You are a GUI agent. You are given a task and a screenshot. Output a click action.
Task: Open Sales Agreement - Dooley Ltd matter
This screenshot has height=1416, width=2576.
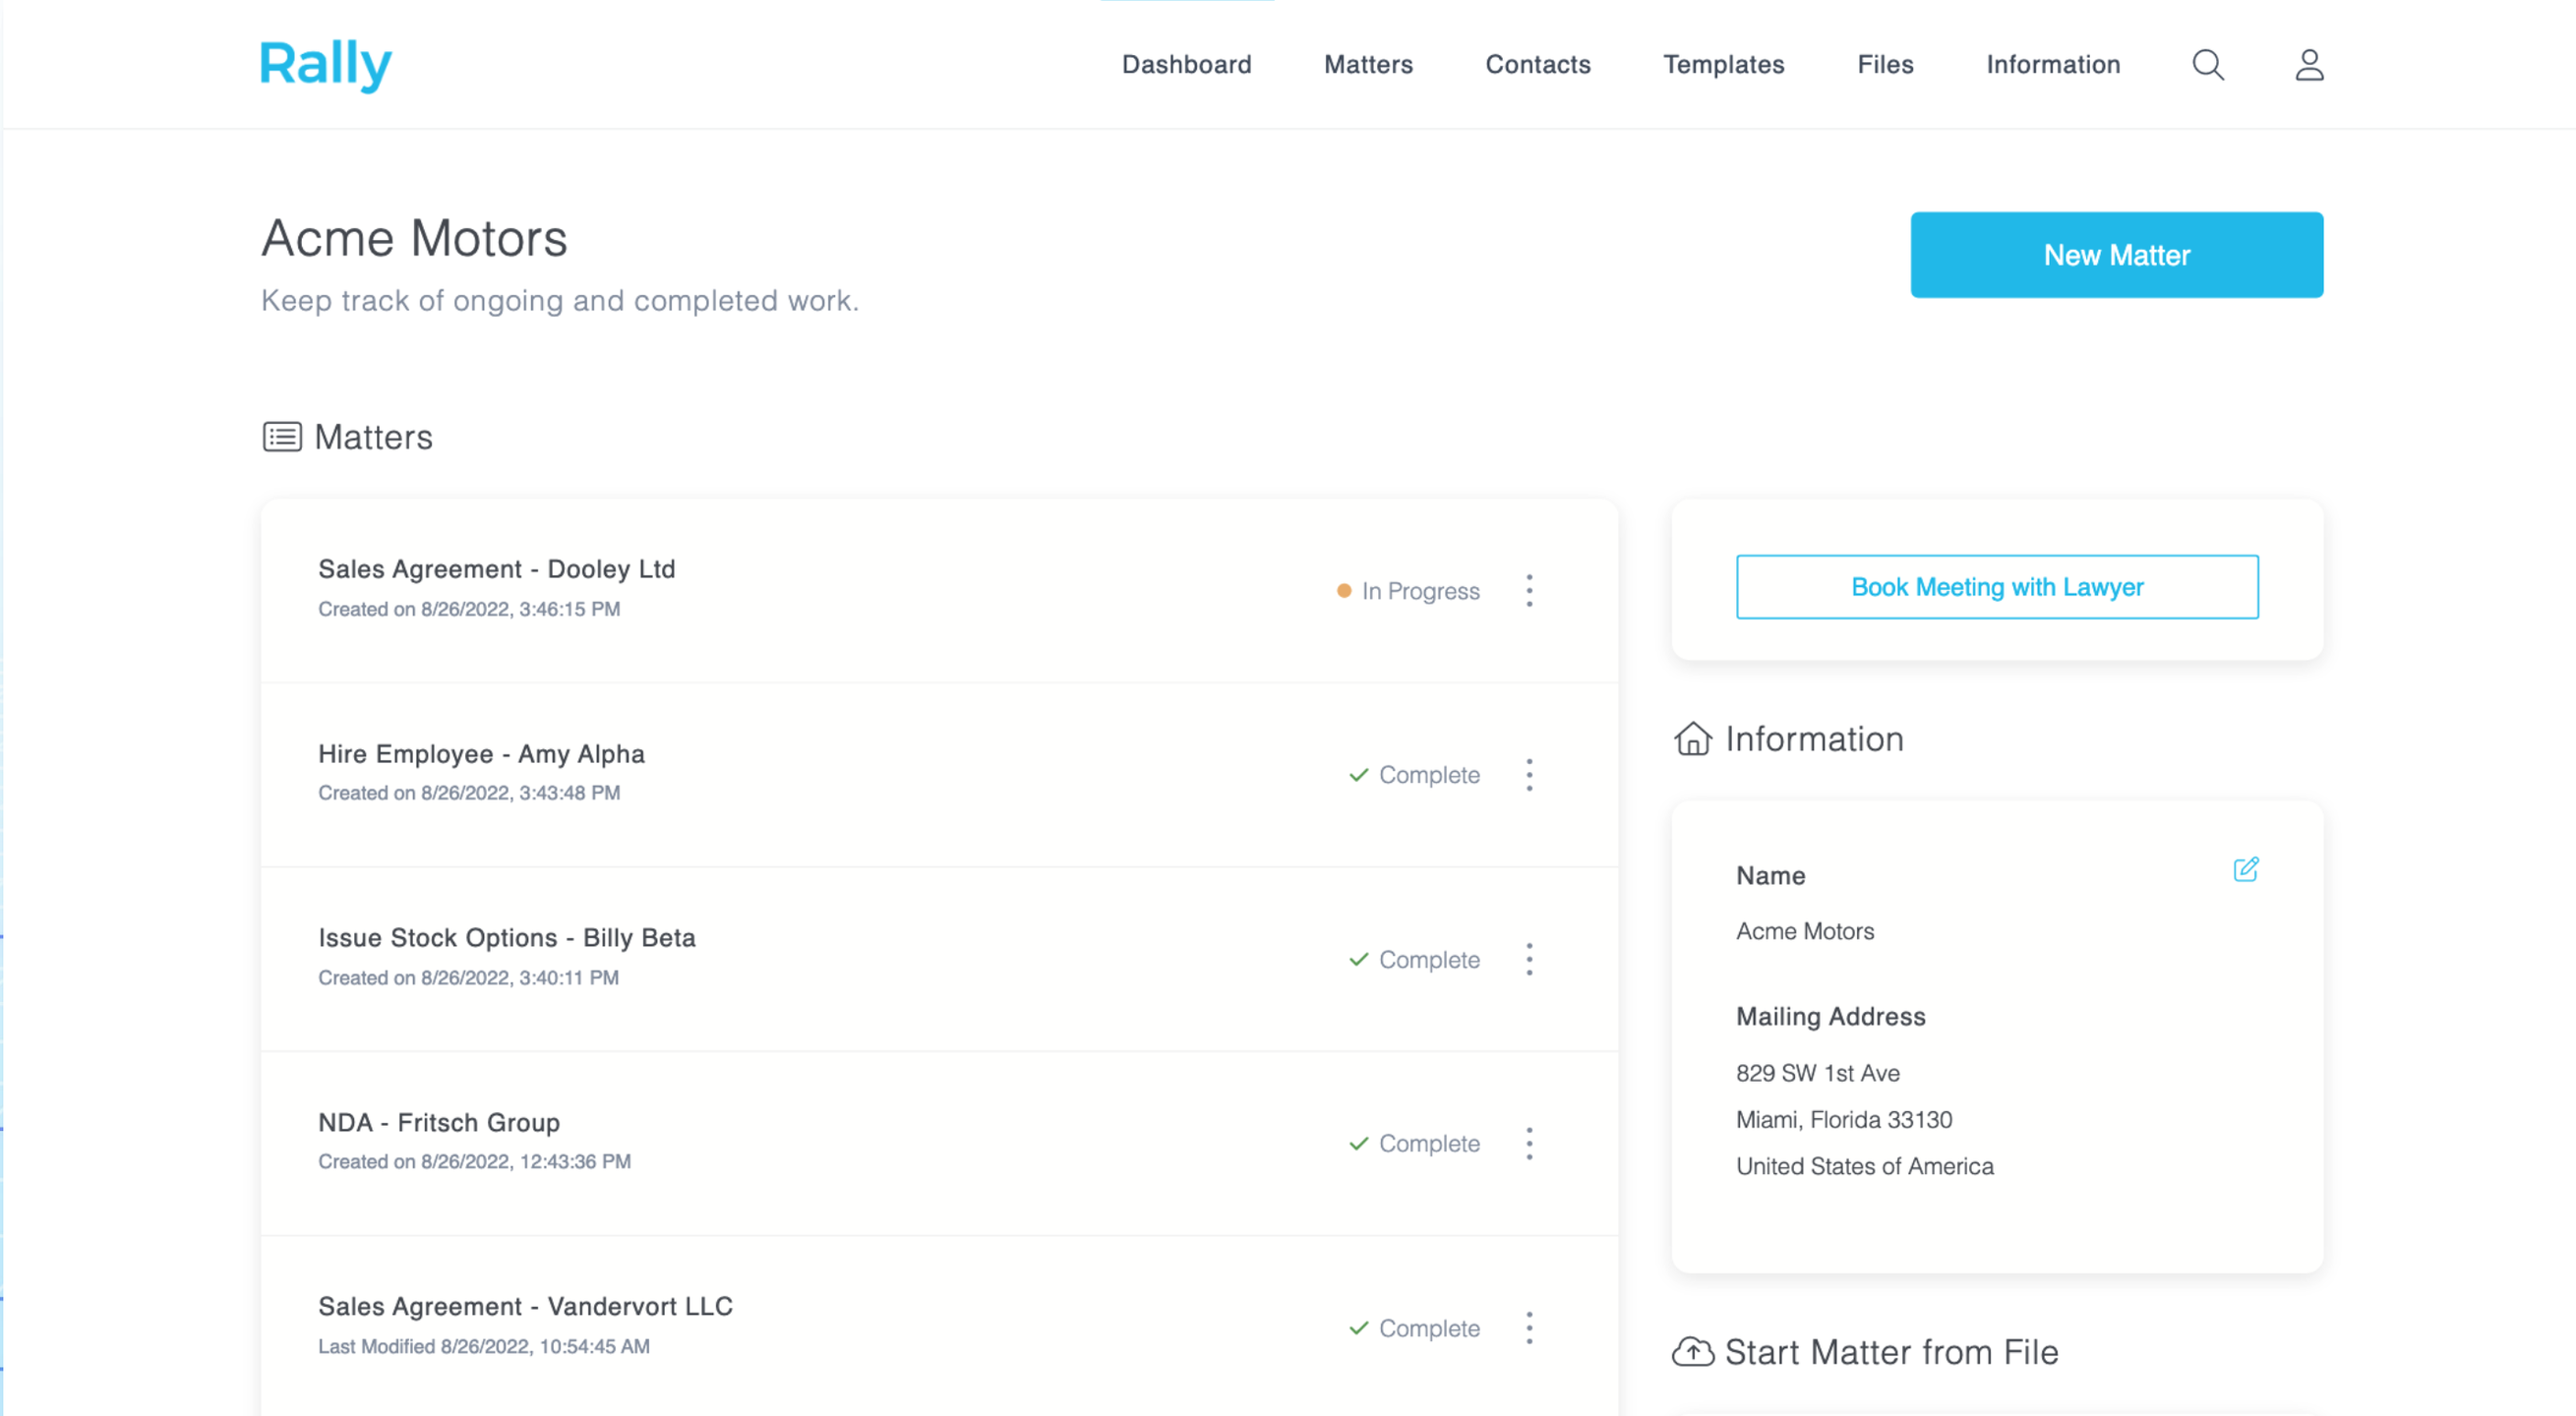496,569
